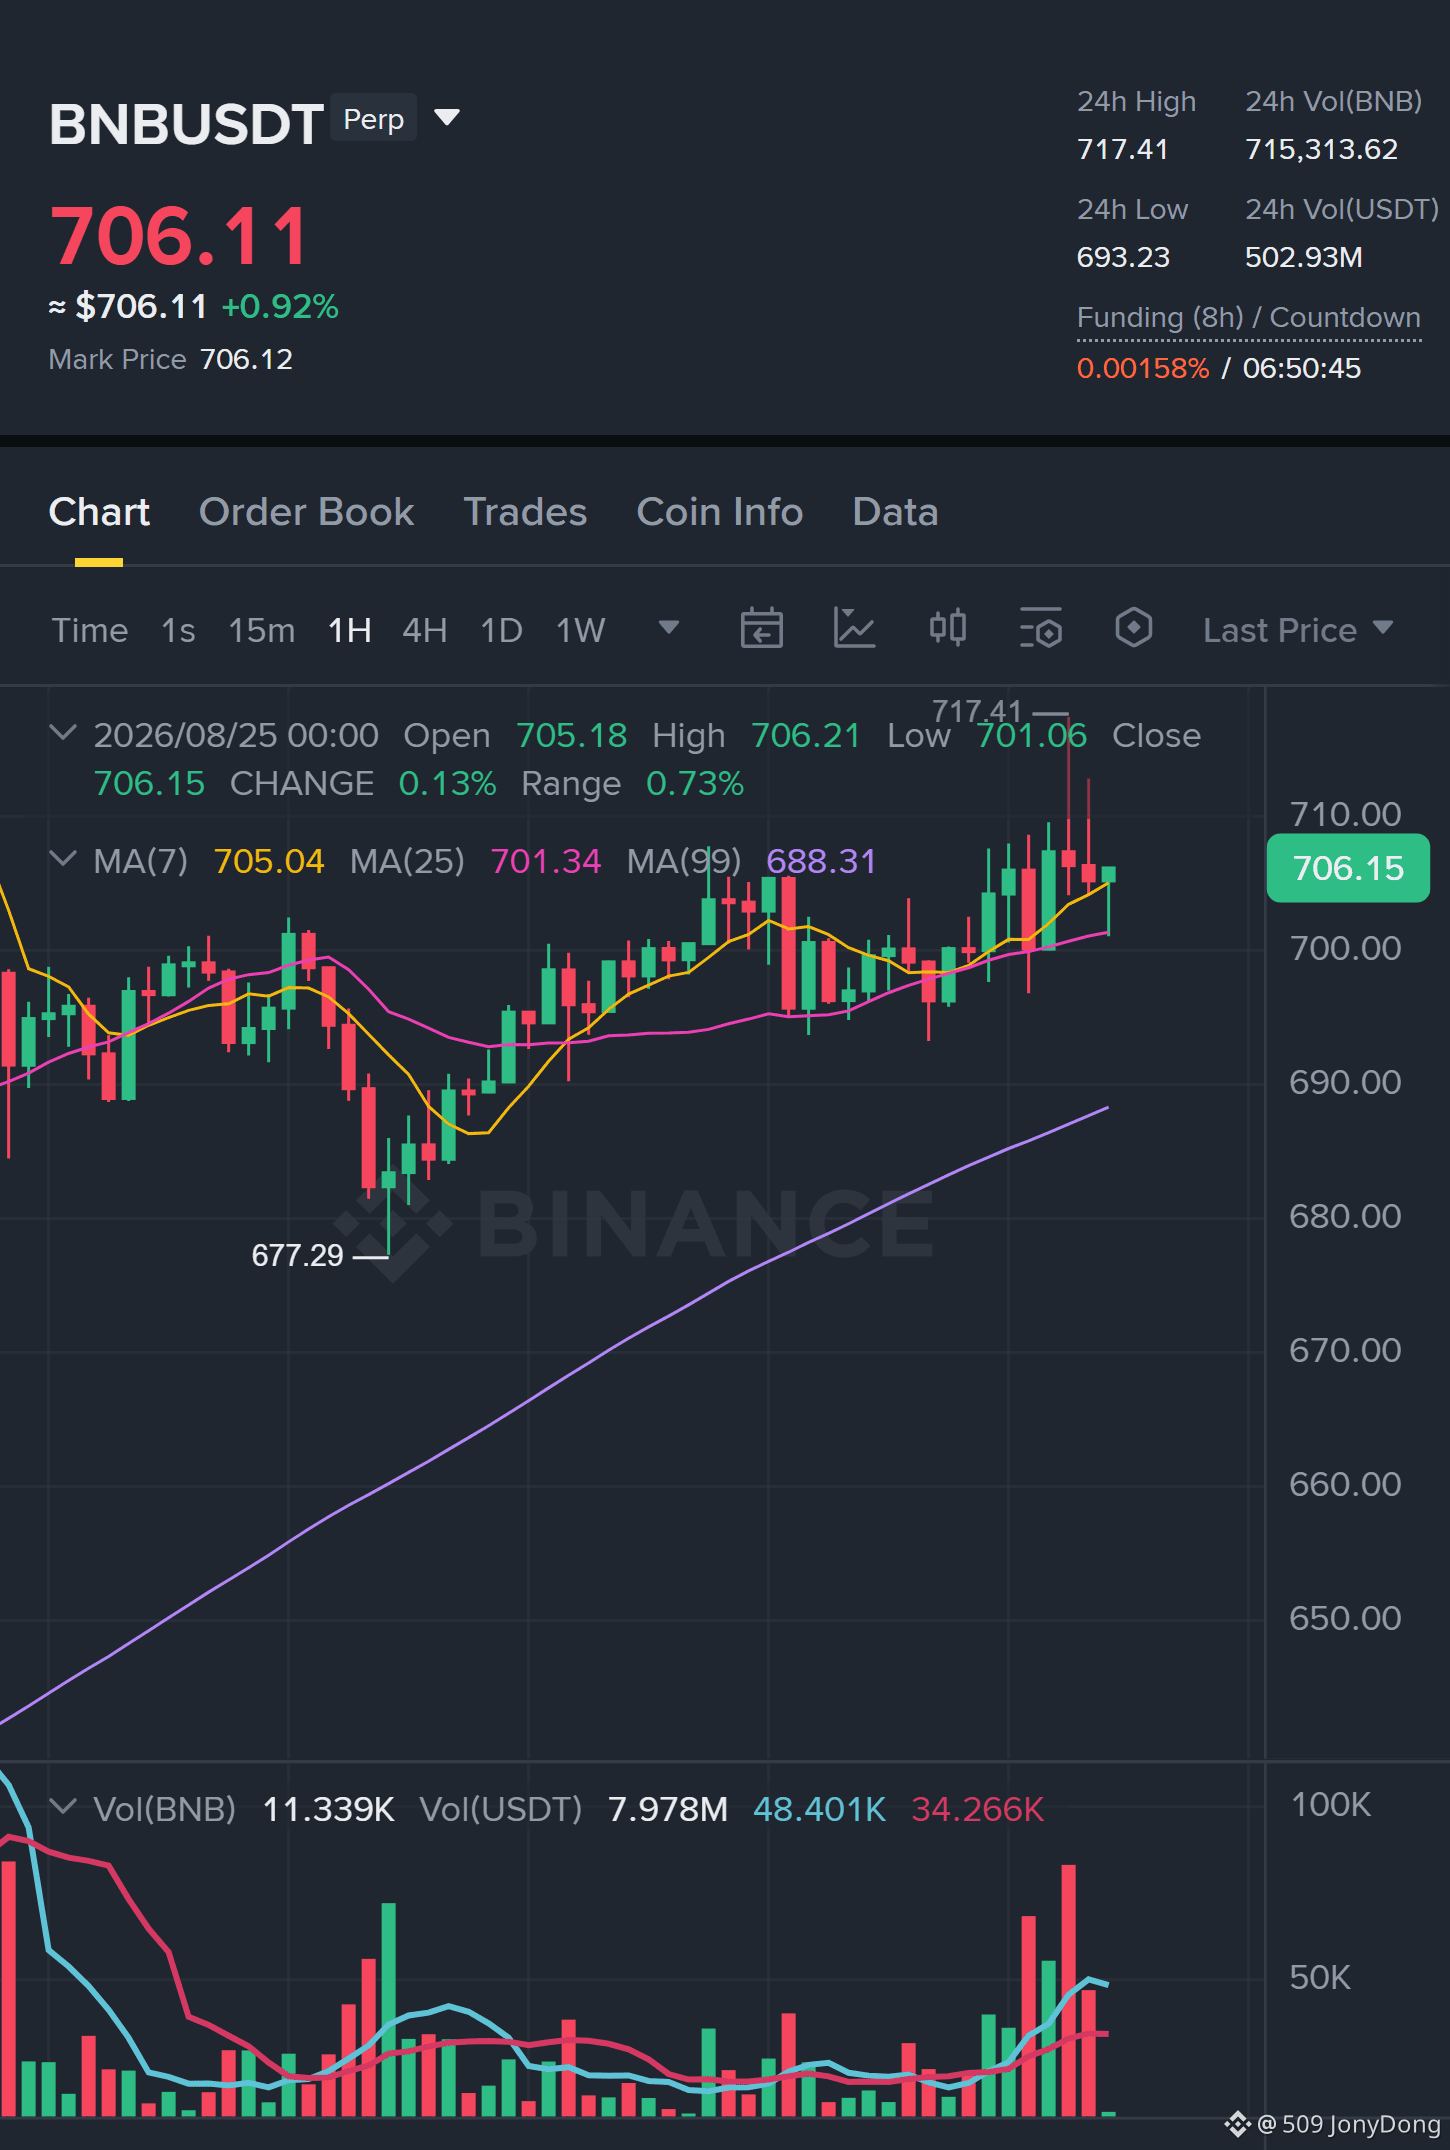The width and height of the screenshot is (1450, 2150).
Task: Tap the 509 JonyDong watermark handle
Action: pos(1347,2124)
